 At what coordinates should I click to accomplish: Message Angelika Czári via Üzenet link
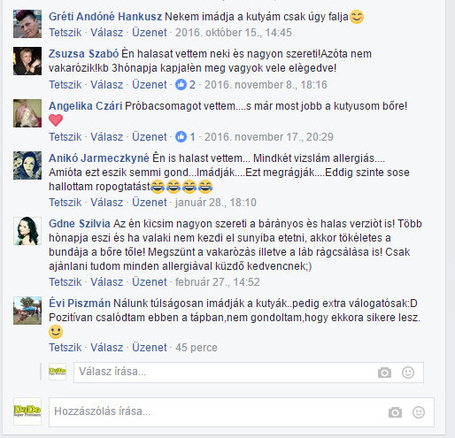[149, 137]
